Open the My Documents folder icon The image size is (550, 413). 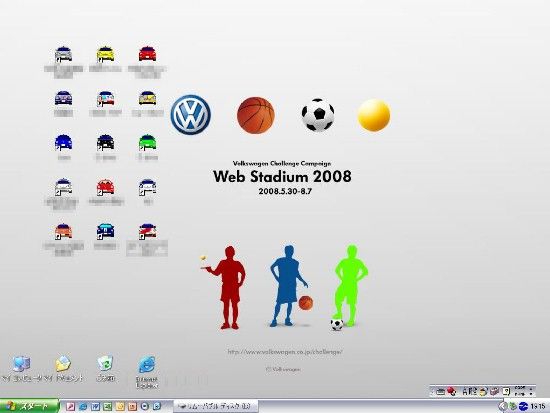coord(63,368)
